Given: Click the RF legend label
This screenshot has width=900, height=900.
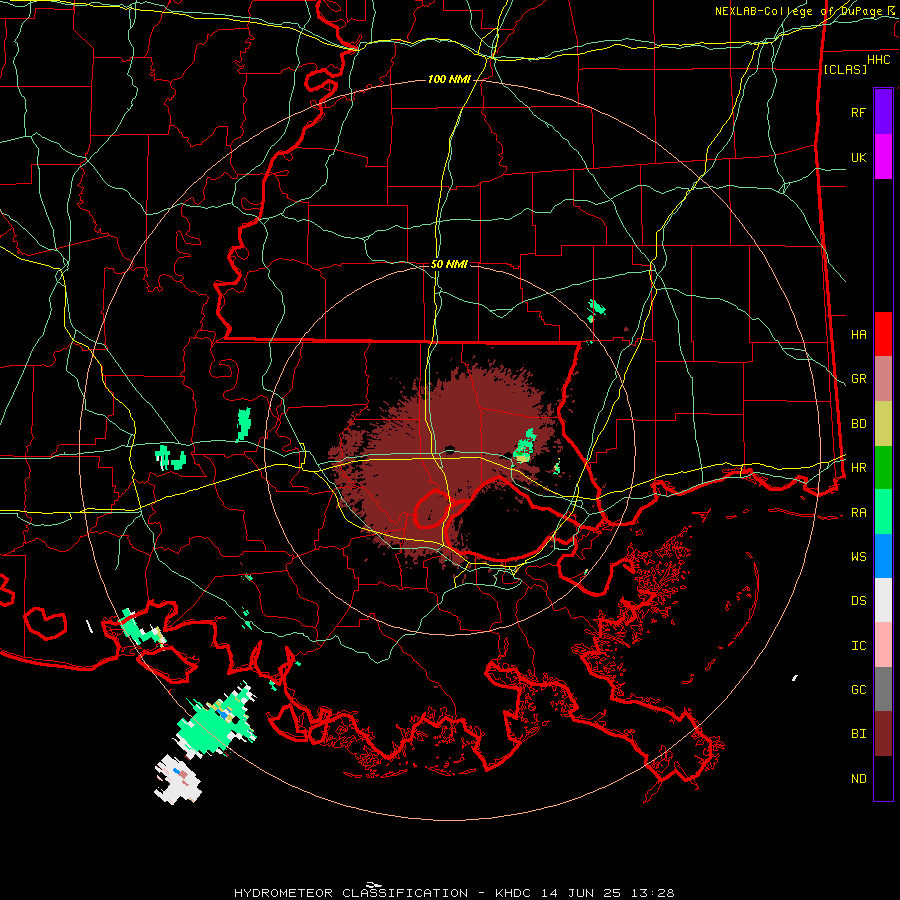Looking at the screenshot, I should coord(858,112).
